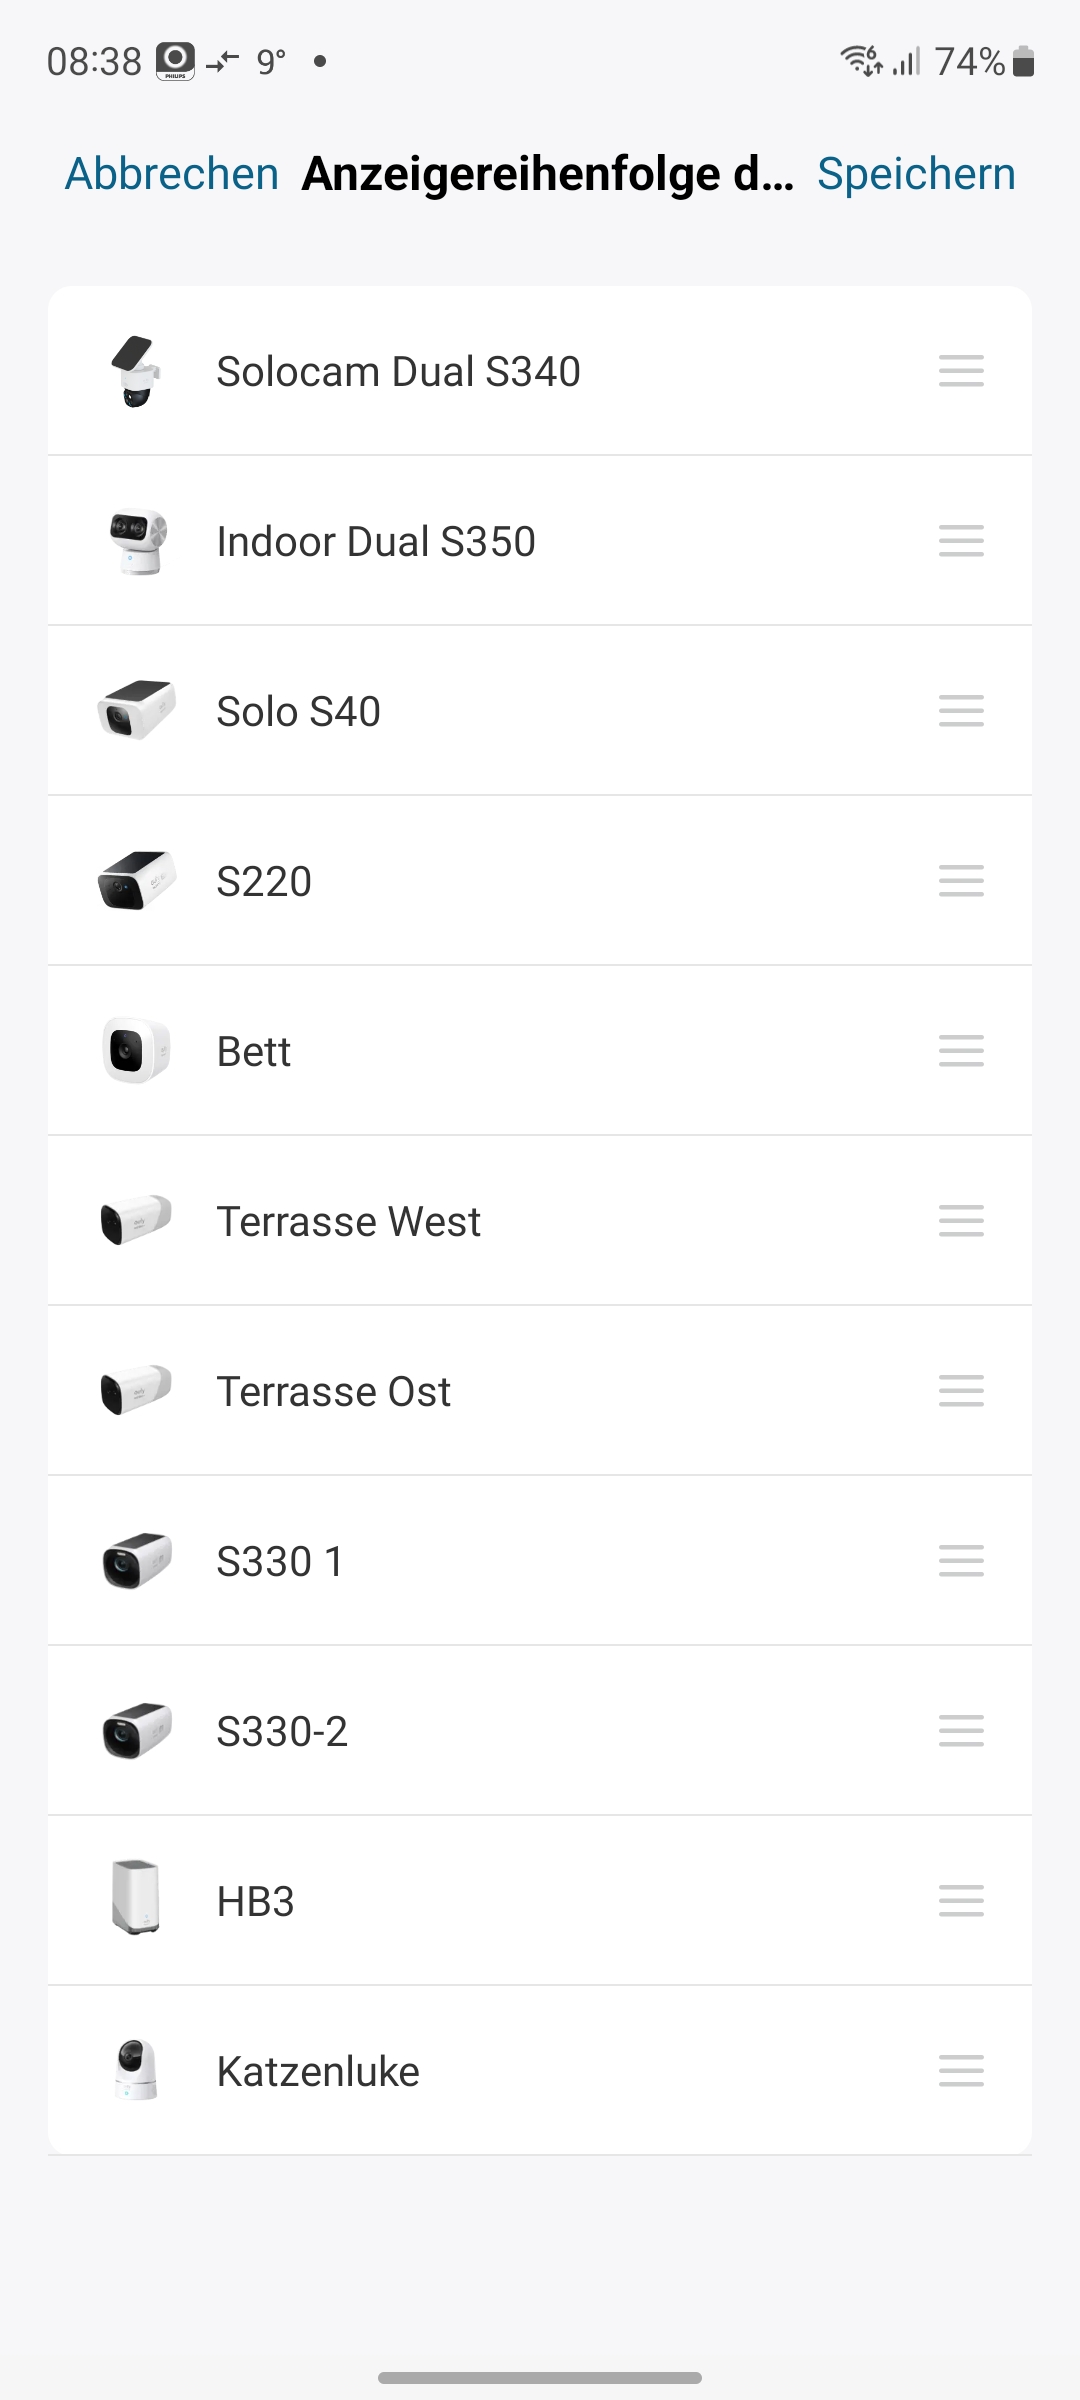The height and width of the screenshot is (2400, 1080).
Task: Select the Katzenluke list entry
Action: [318, 2071]
